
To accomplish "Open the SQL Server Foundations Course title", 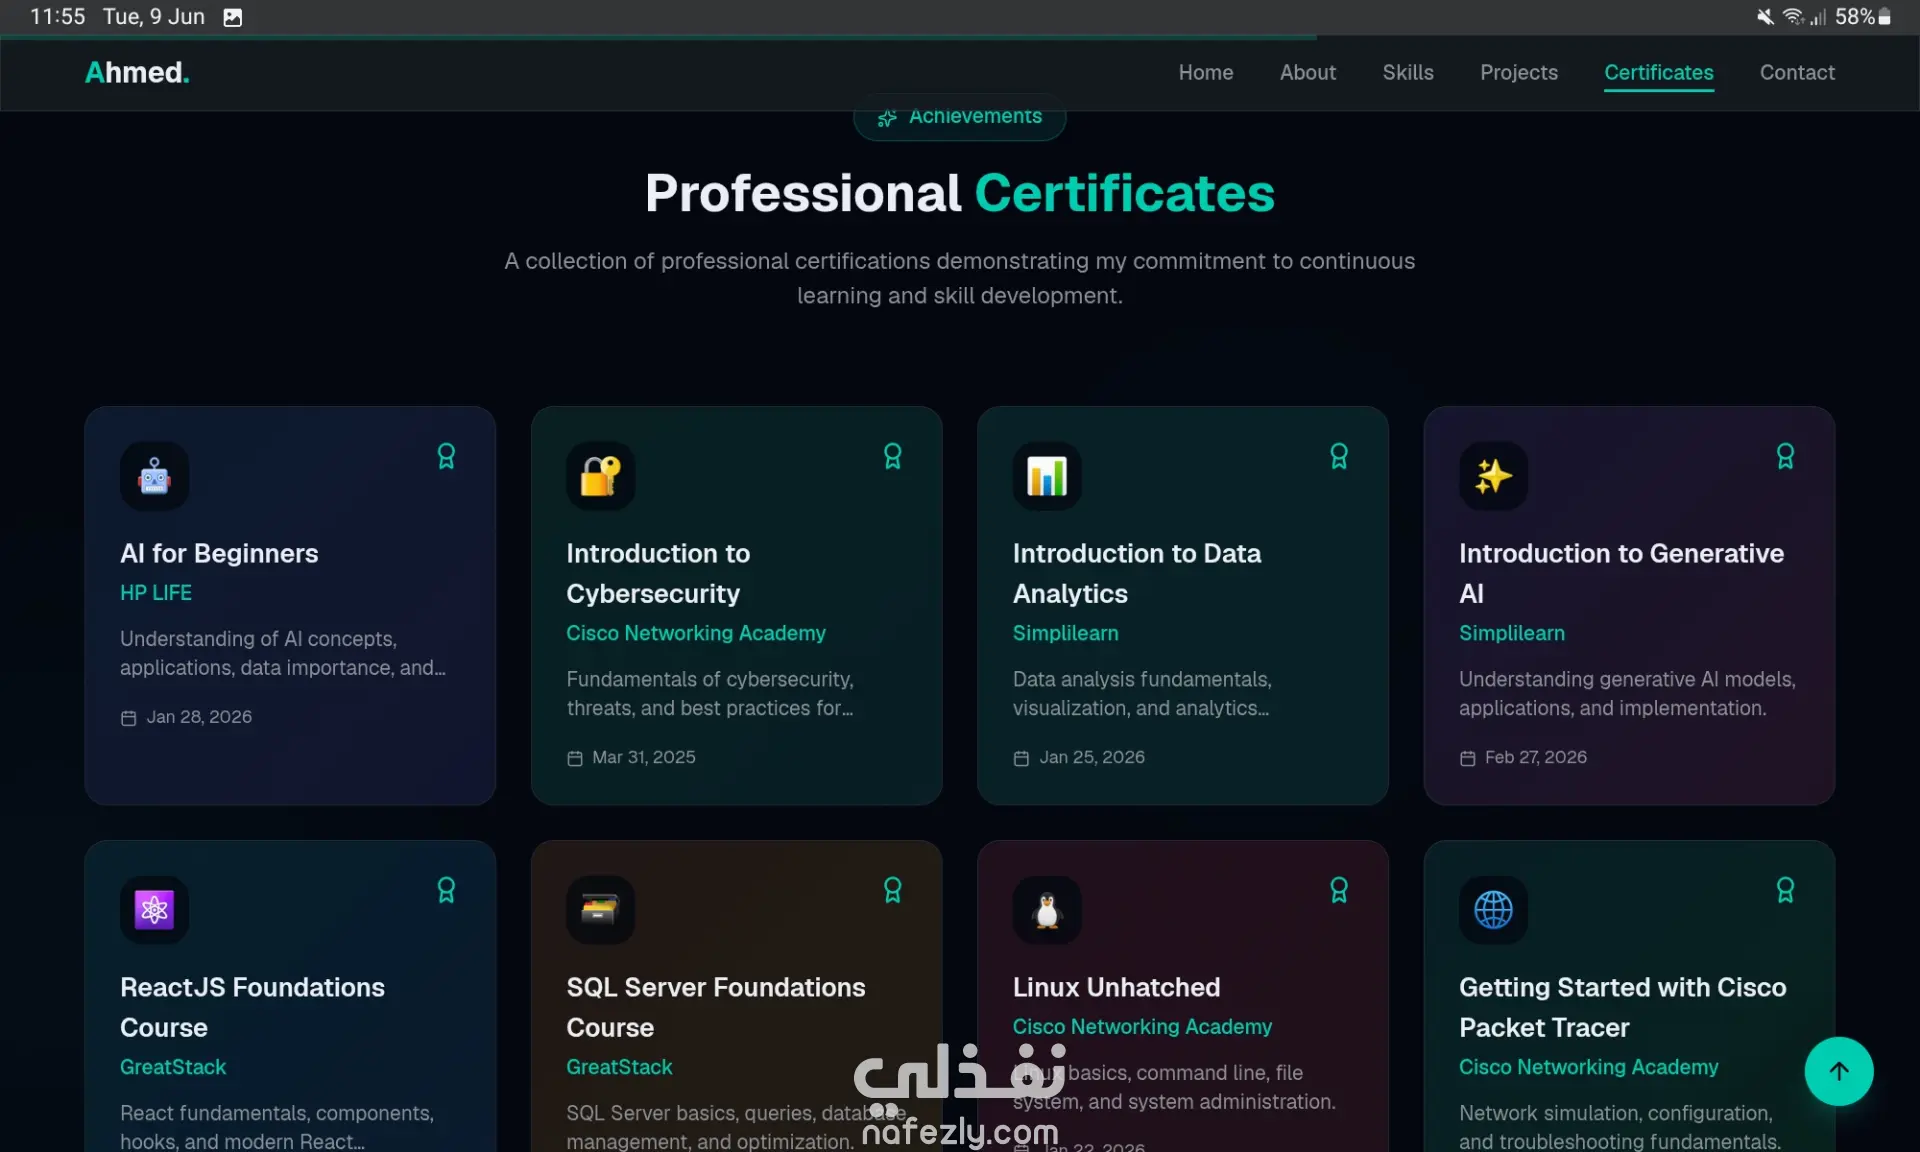I will click(716, 1007).
